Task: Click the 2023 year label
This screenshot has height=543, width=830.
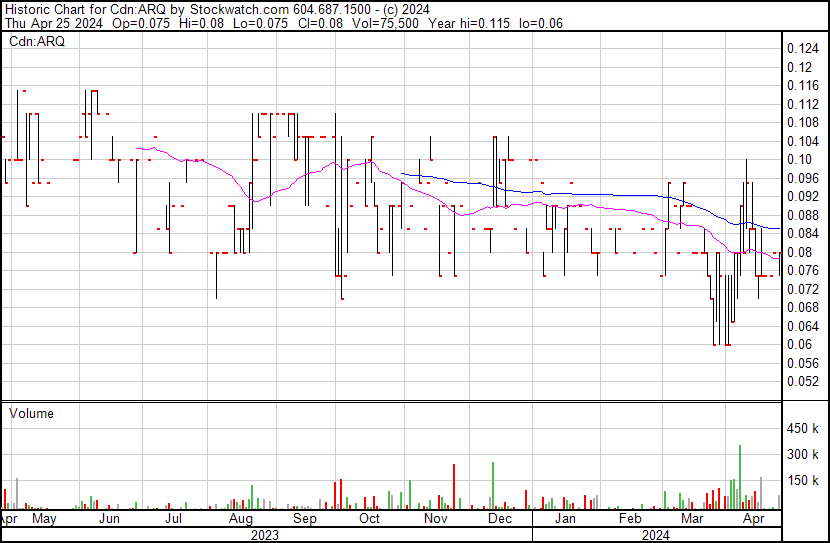Action: (263, 535)
